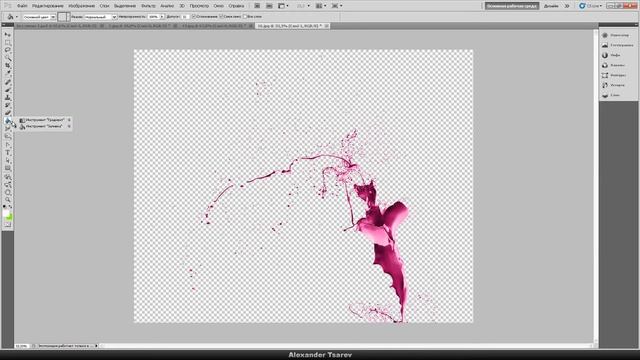Open the Изображение menu

pos(82,6)
